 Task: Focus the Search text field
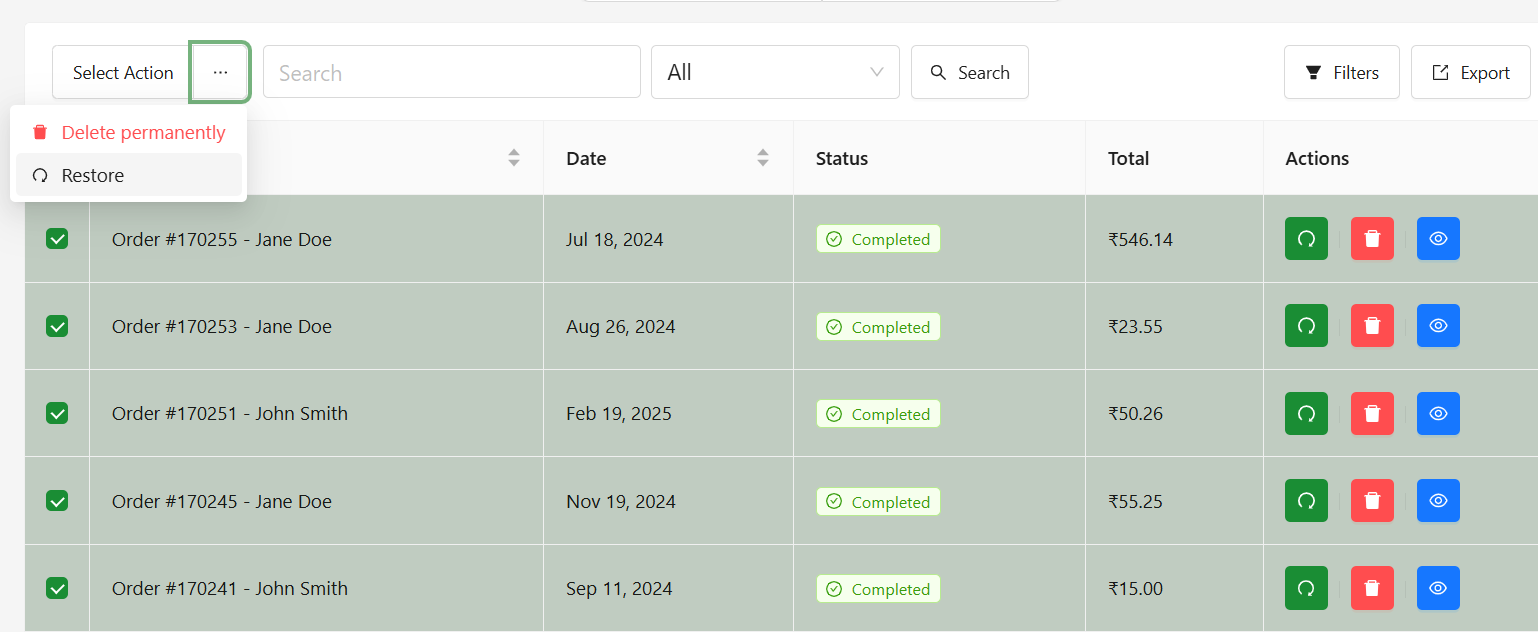pos(452,72)
